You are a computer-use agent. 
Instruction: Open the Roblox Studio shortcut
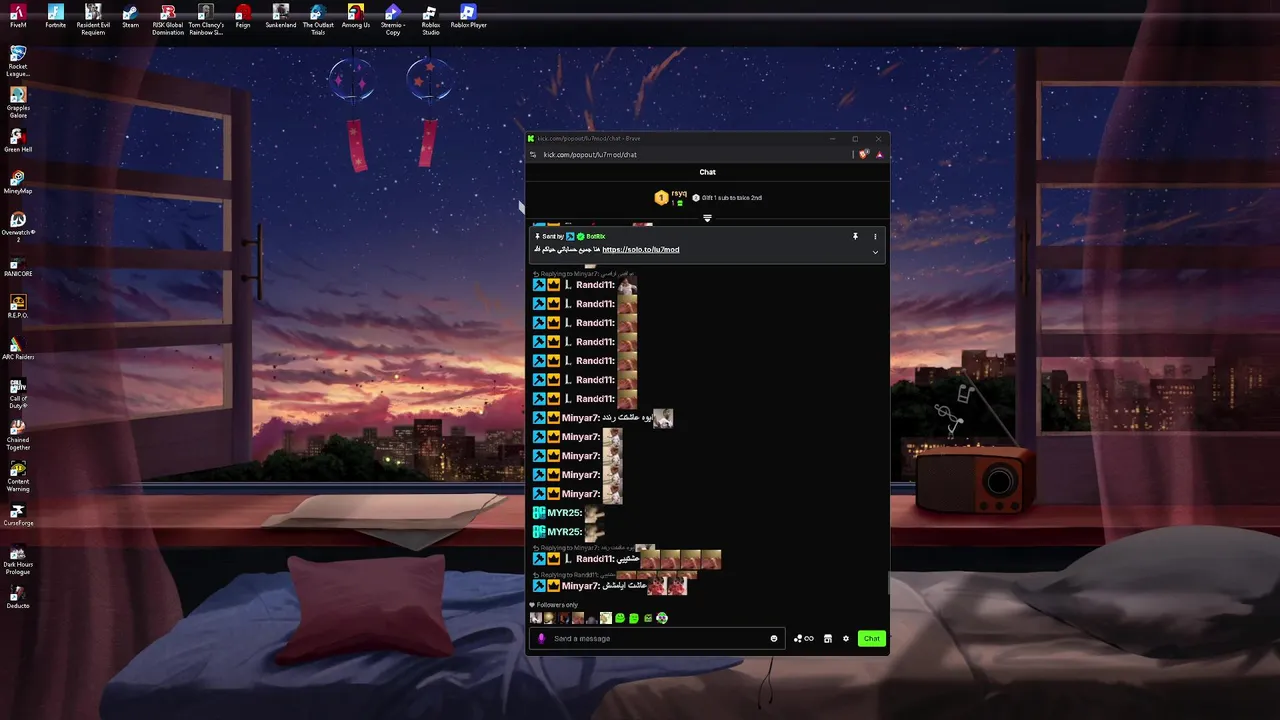click(x=431, y=19)
